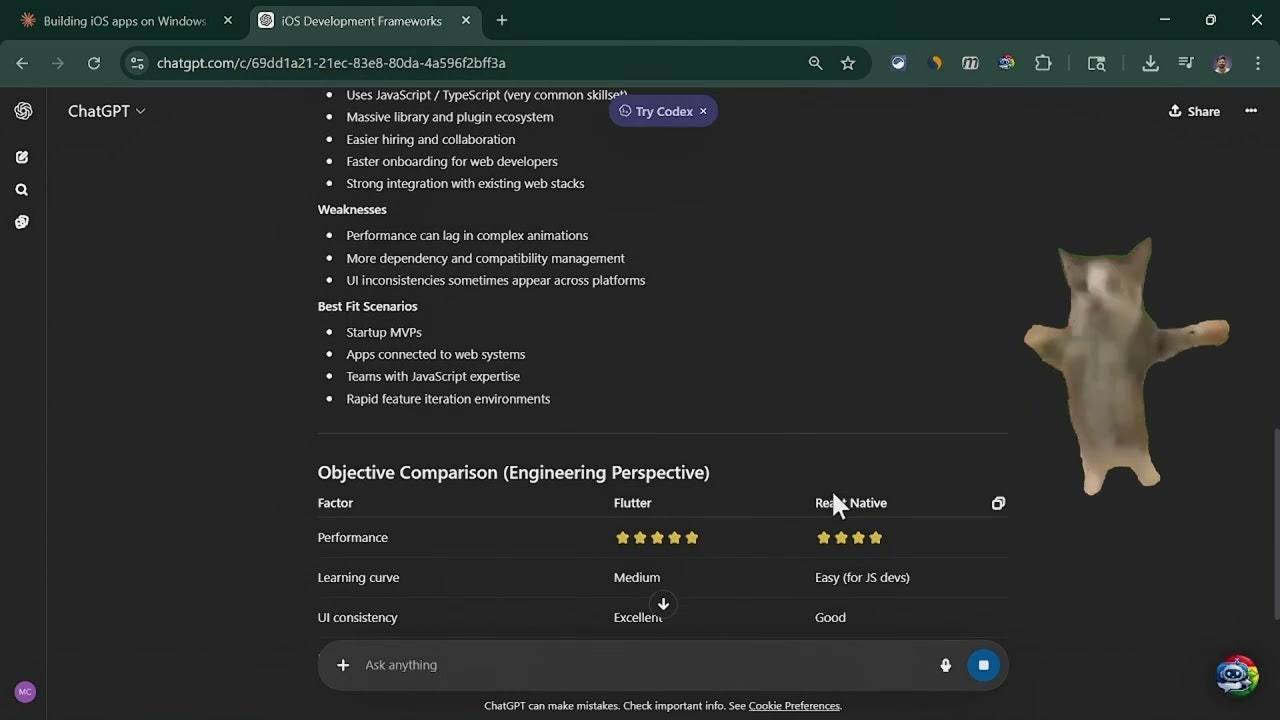Jump to latest message with the down arrow
Image resolution: width=1280 pixels, height=720 pixels.
tap(663, 604)
